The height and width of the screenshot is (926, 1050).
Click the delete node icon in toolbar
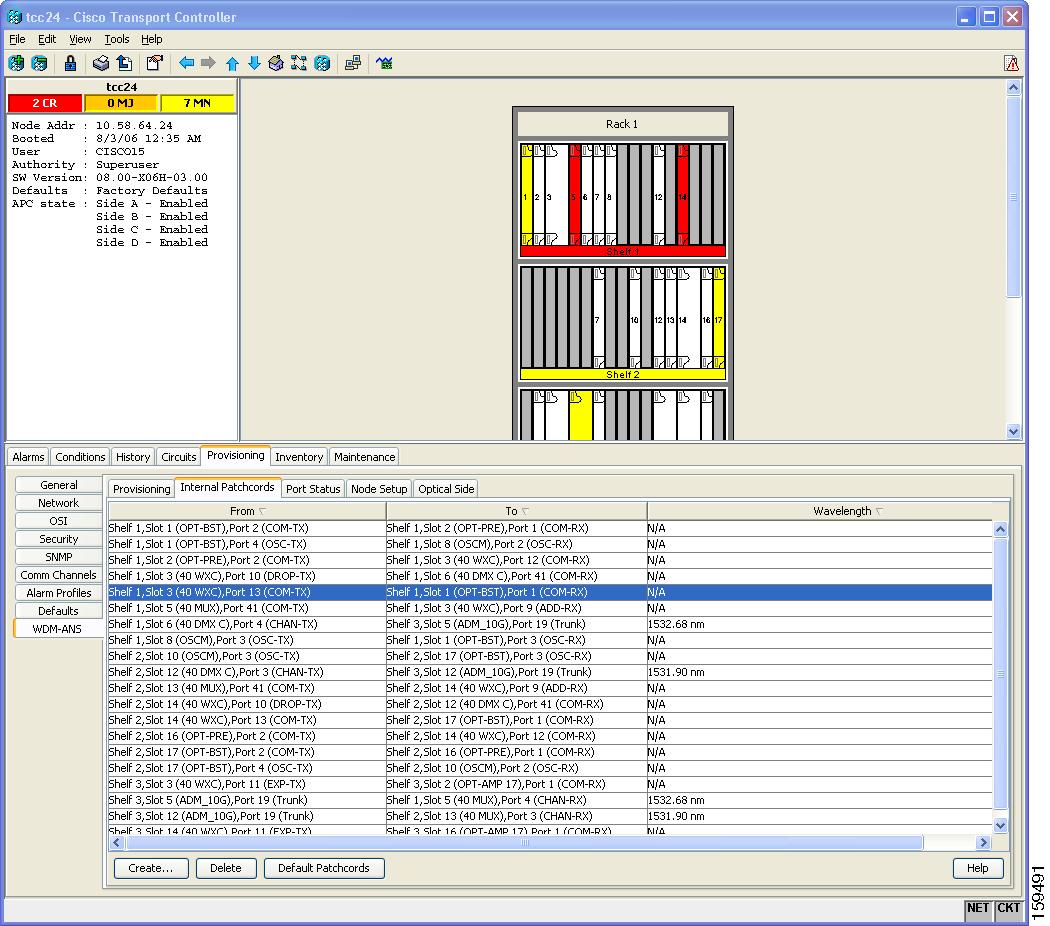tap(40, 63)
